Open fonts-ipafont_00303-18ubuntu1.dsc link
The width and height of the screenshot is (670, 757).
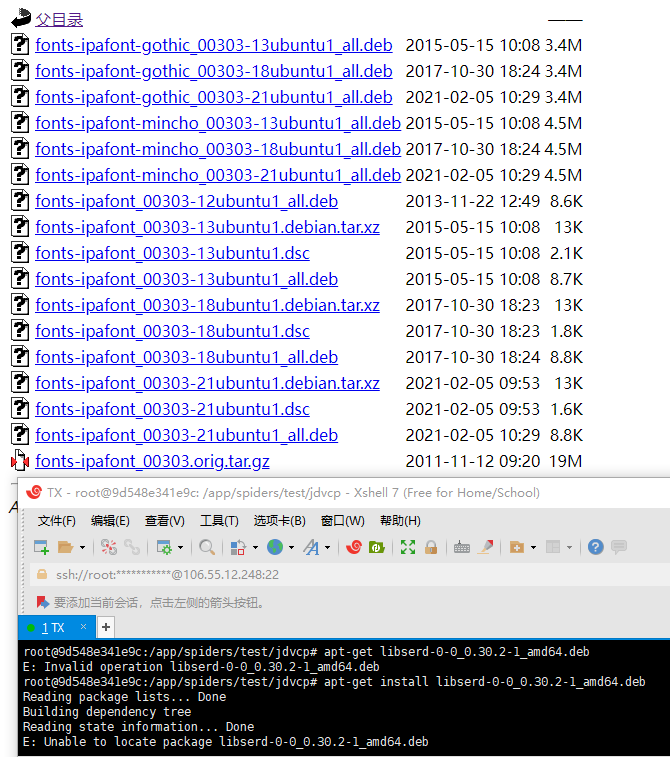point(172,332)
